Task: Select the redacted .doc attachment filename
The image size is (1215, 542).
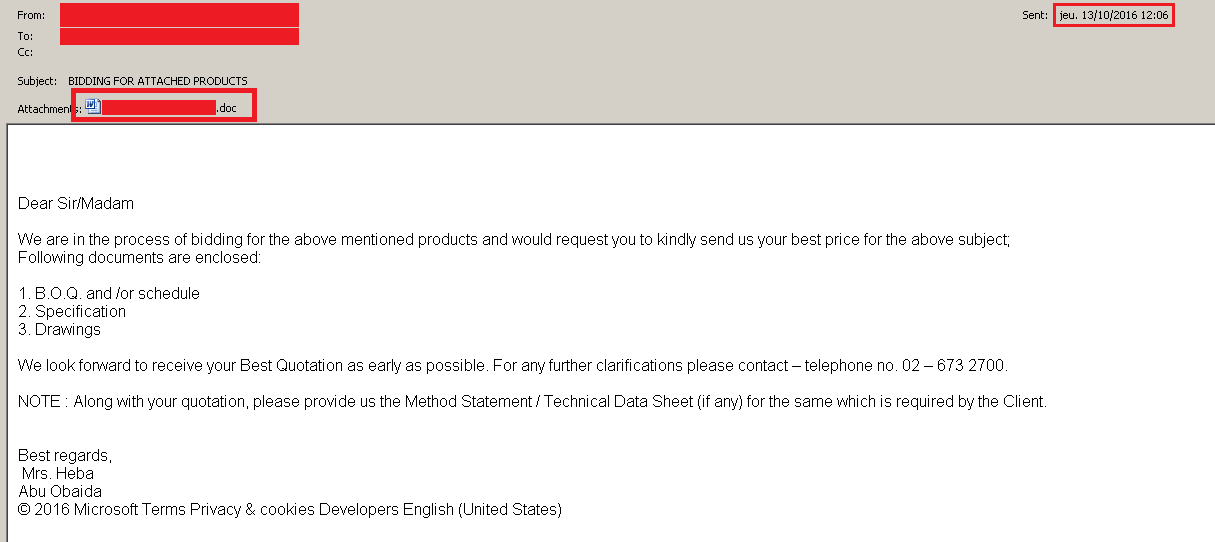Action: 169,107
